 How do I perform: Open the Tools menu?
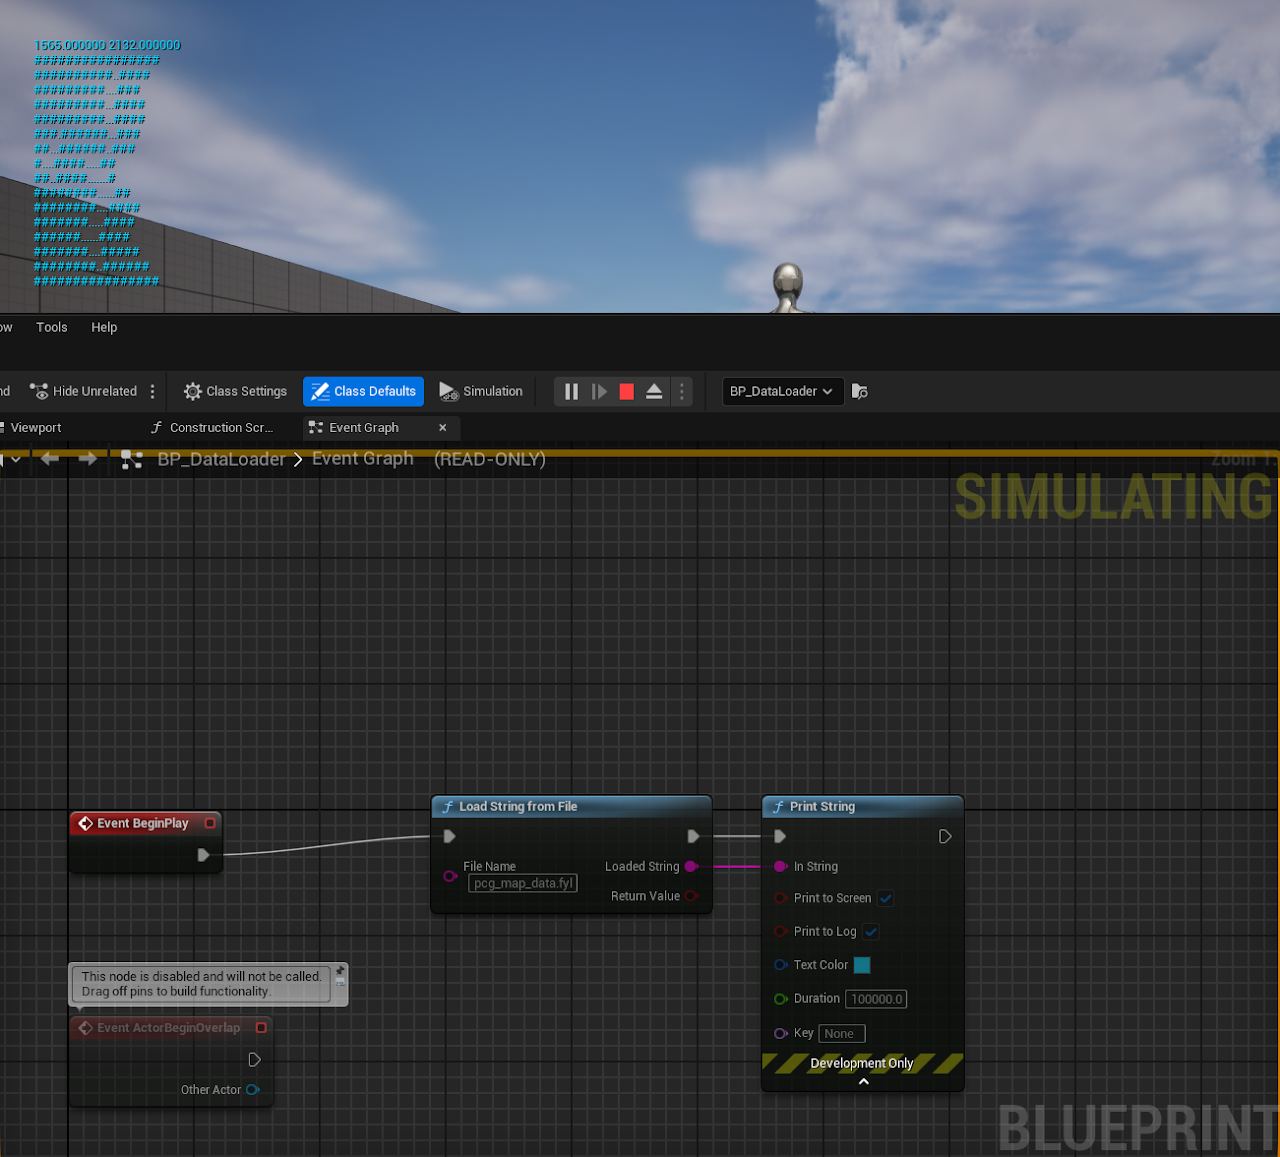52,327
